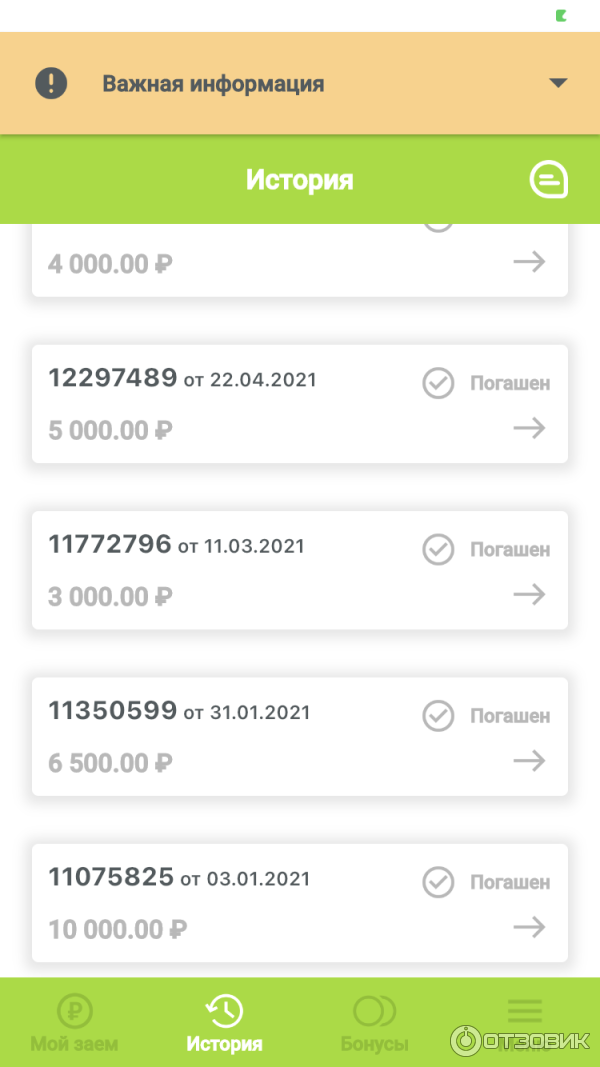Switch to the История tab

coord(224,1022)
